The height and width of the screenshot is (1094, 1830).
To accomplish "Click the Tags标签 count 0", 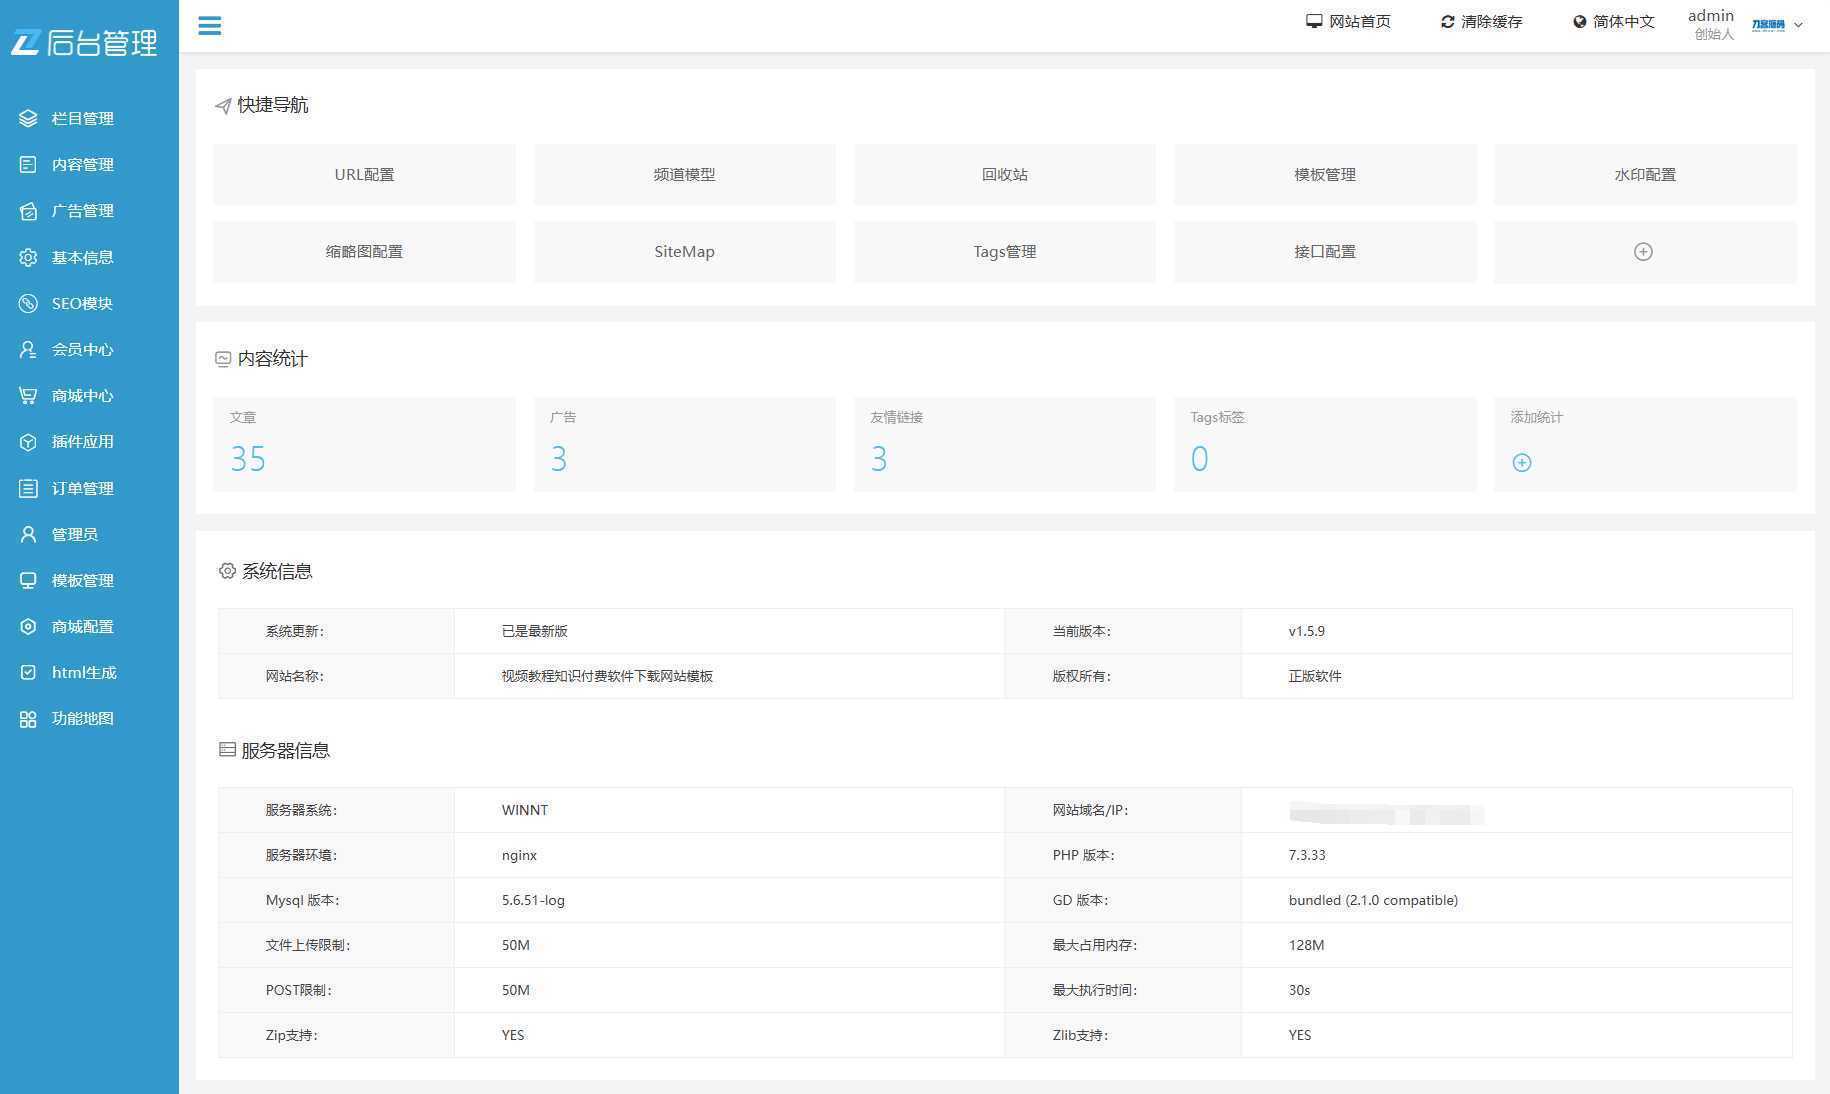I will pyautogui.click(x=1199, y=459).
